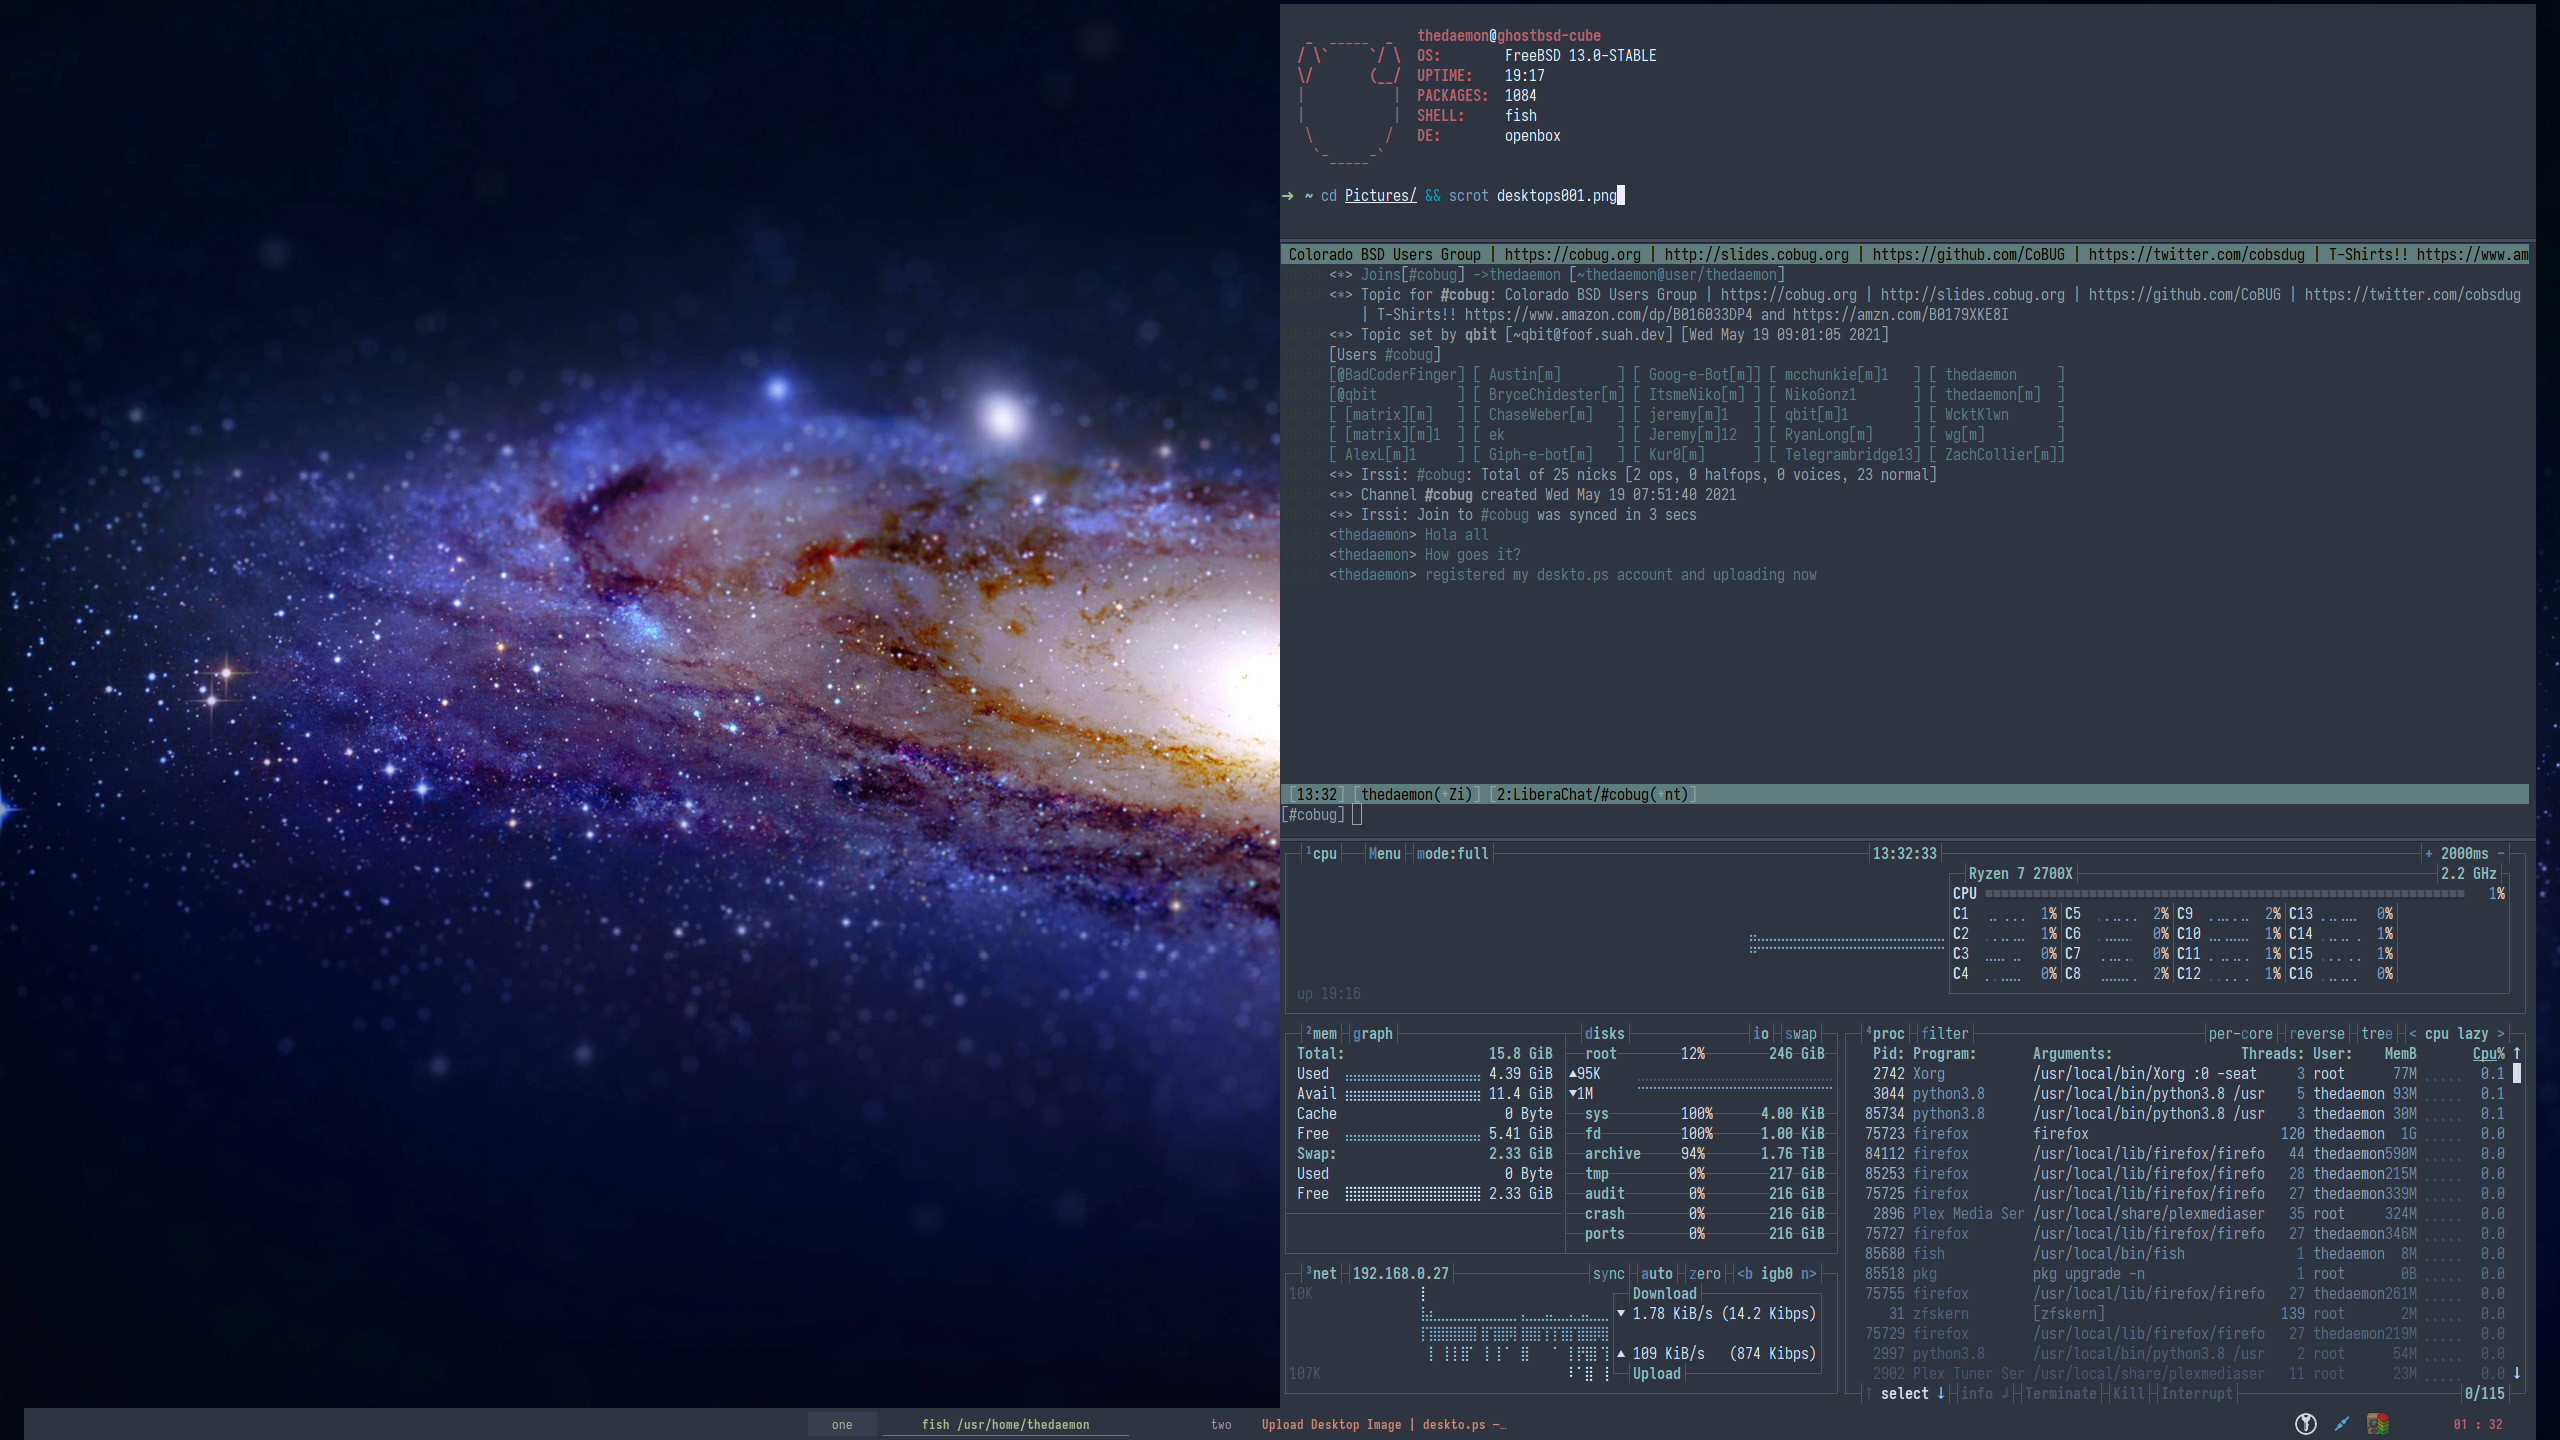Click the select down arrow in proc footer
The height and width of the screenshot is (1440, 2560).
coord(1941,1393)
